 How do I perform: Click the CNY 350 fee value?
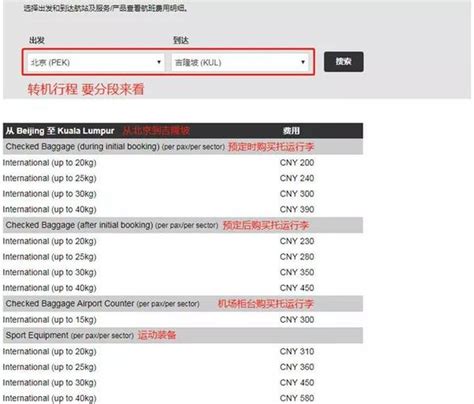pos(297,272)
